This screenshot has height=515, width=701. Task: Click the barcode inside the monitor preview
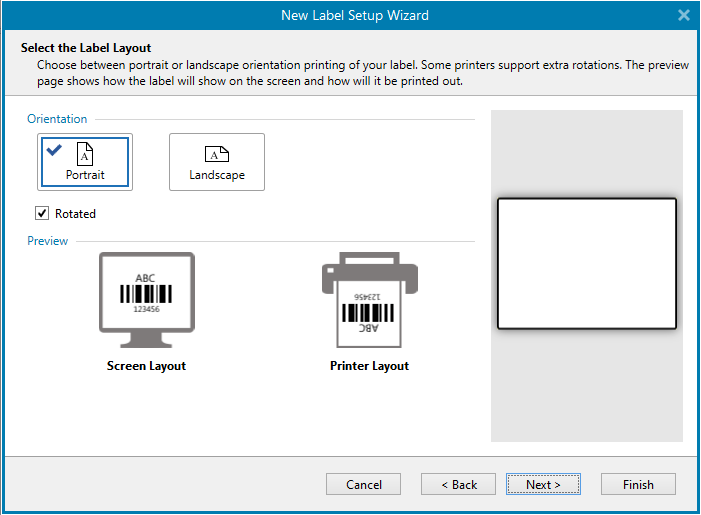point(146,293)
